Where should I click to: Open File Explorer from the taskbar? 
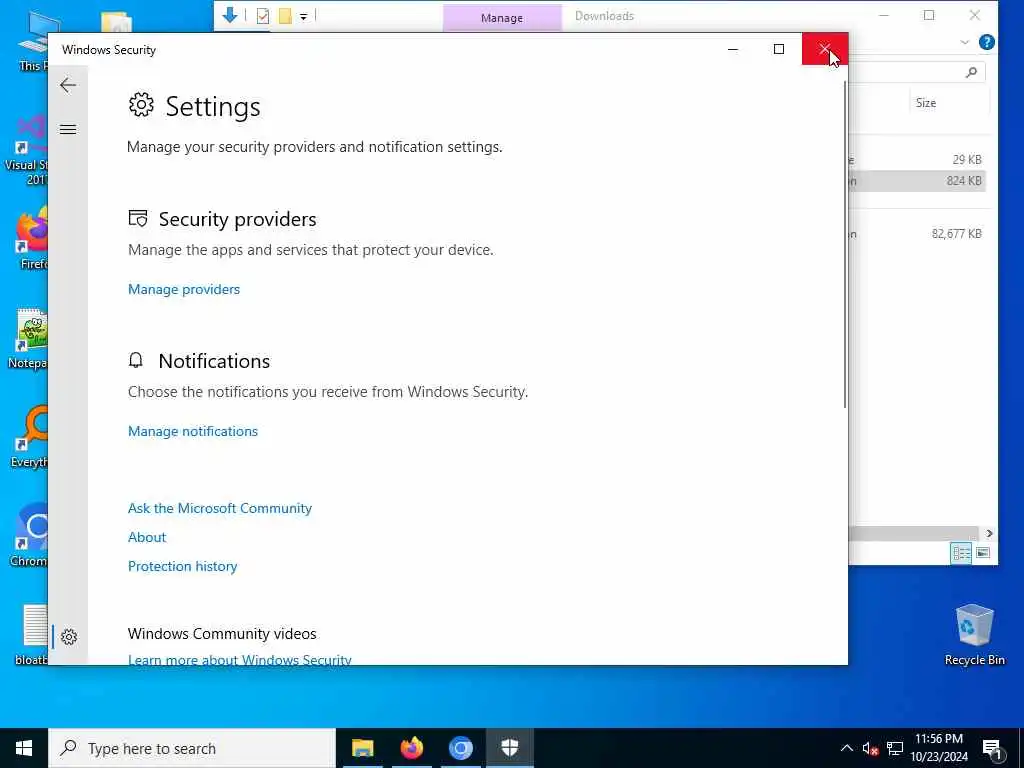click(362, 748)
